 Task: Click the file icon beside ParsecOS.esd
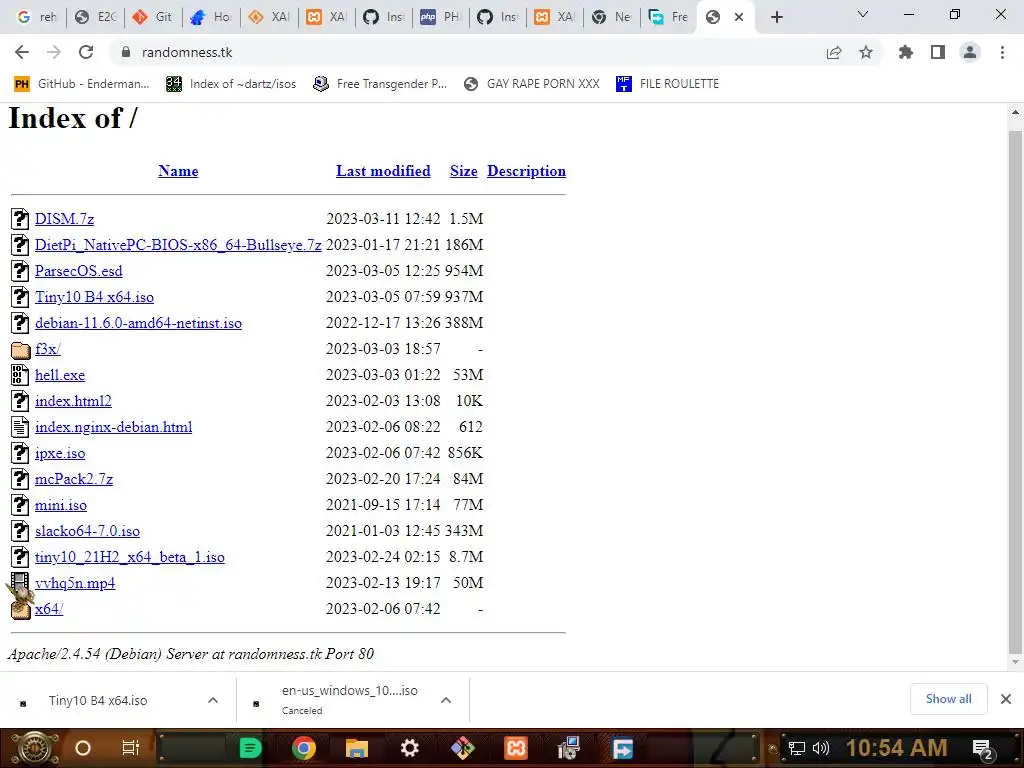tap(20, 271)
